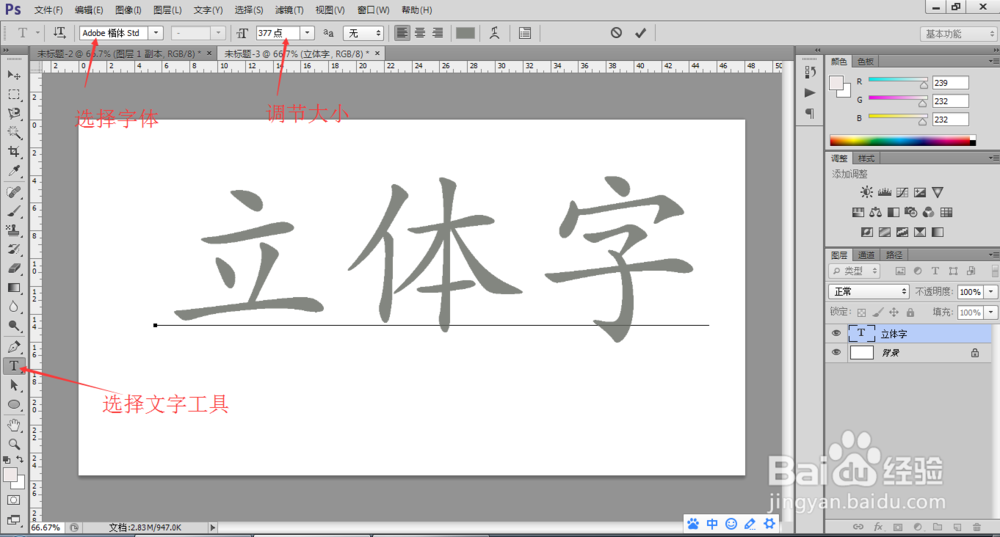This screenshot has height=537, width=1000.
Task: Toggle Quick Mask mode
Action: coord(13,501)
